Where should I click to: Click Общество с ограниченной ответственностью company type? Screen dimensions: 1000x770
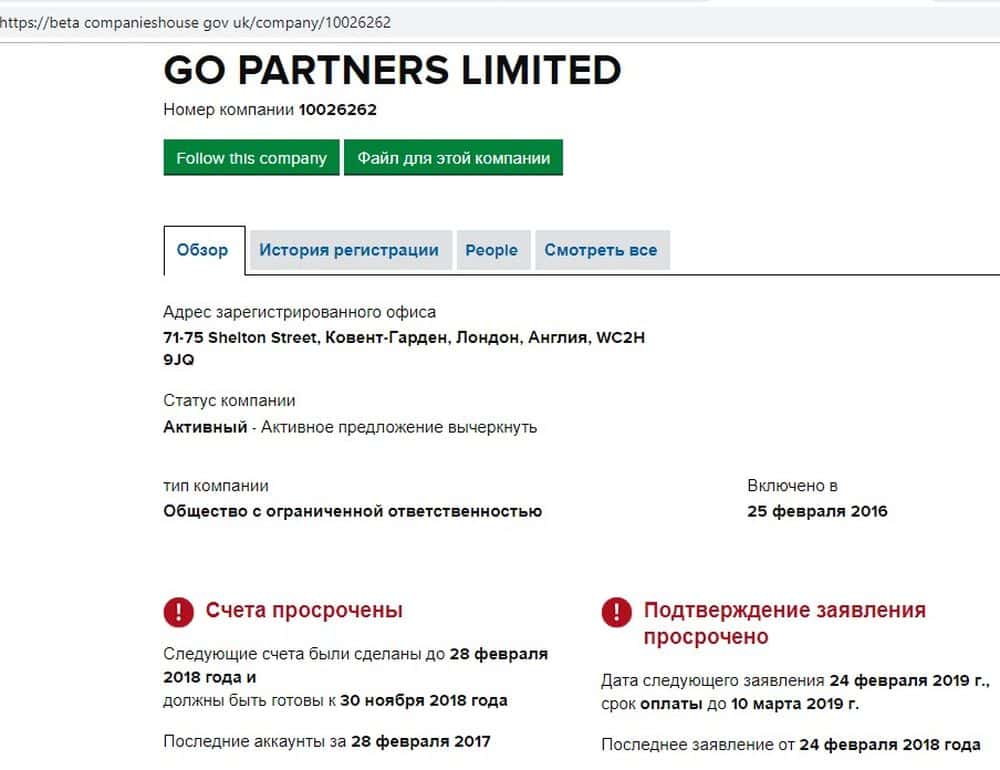pyautogui.click(x=352, y=511)
